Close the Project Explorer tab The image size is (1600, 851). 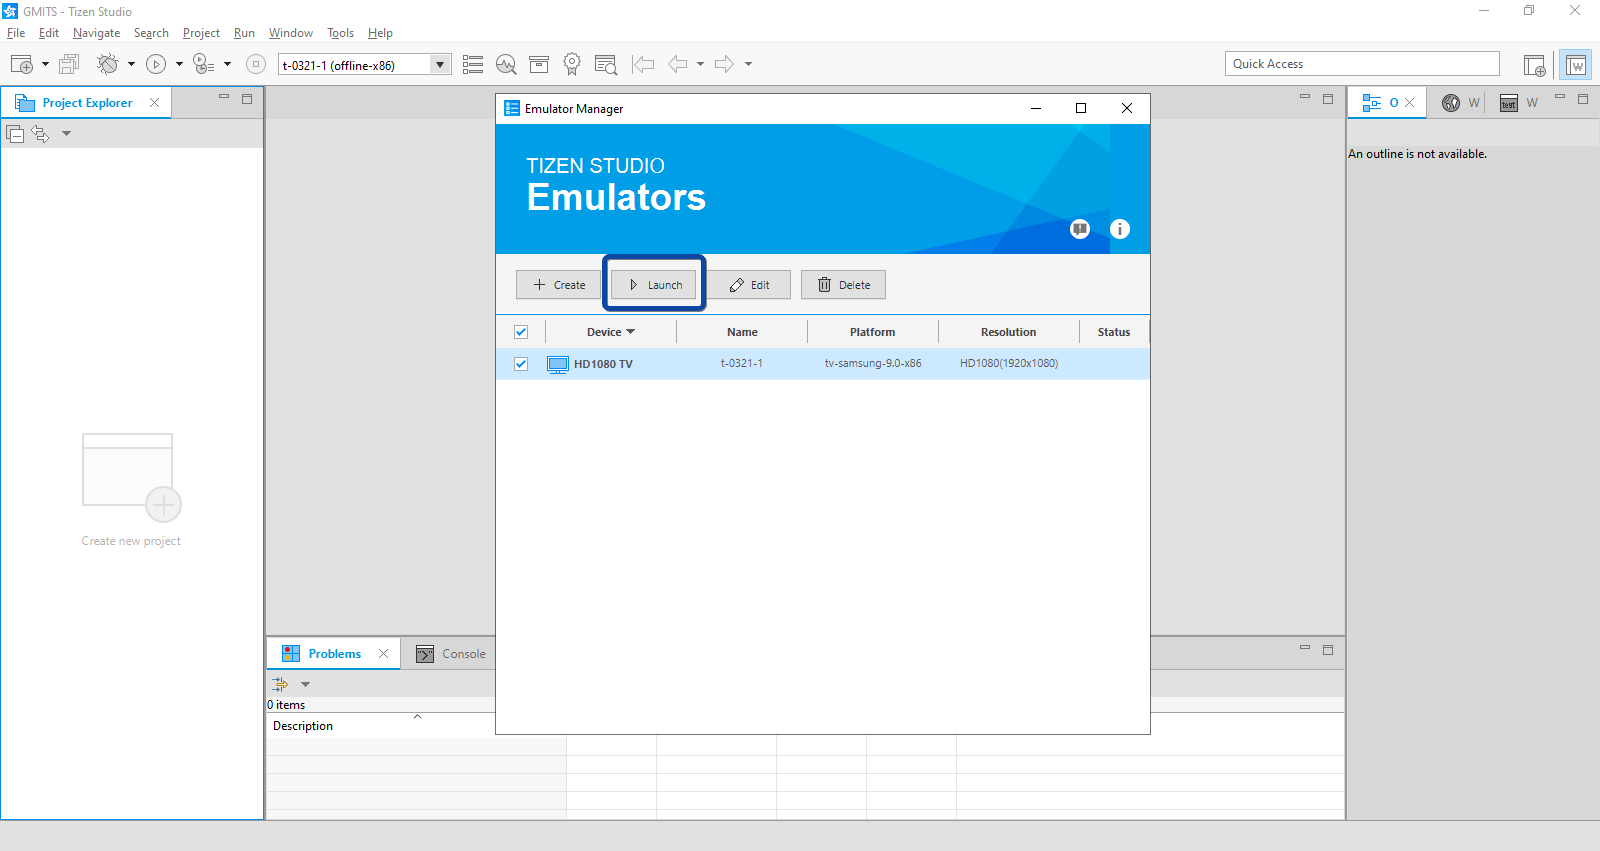(x=154, y=103)
